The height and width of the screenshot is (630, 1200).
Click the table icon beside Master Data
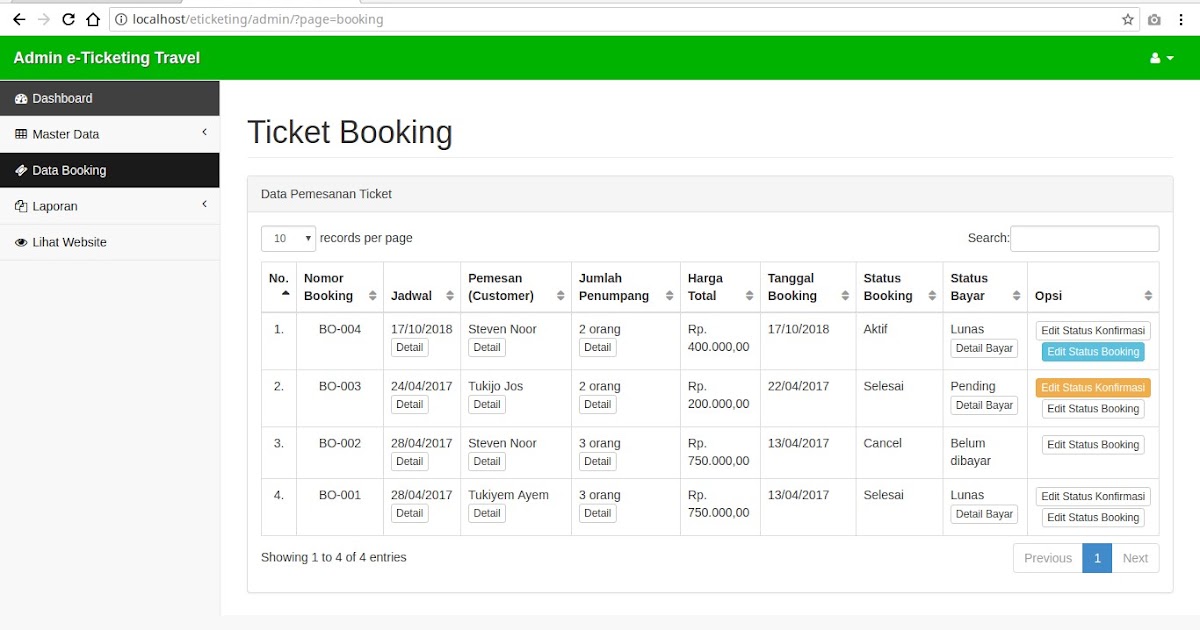pos(21,134)
